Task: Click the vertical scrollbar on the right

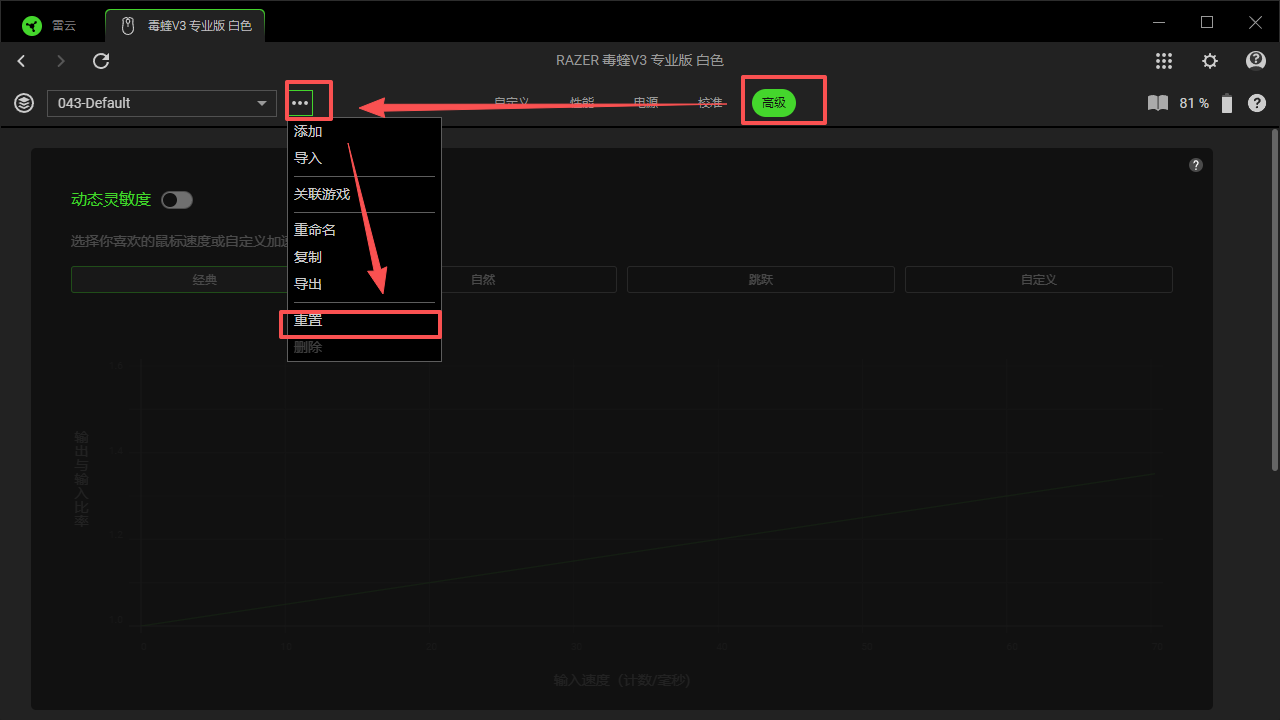Action: coord(1274,300)
